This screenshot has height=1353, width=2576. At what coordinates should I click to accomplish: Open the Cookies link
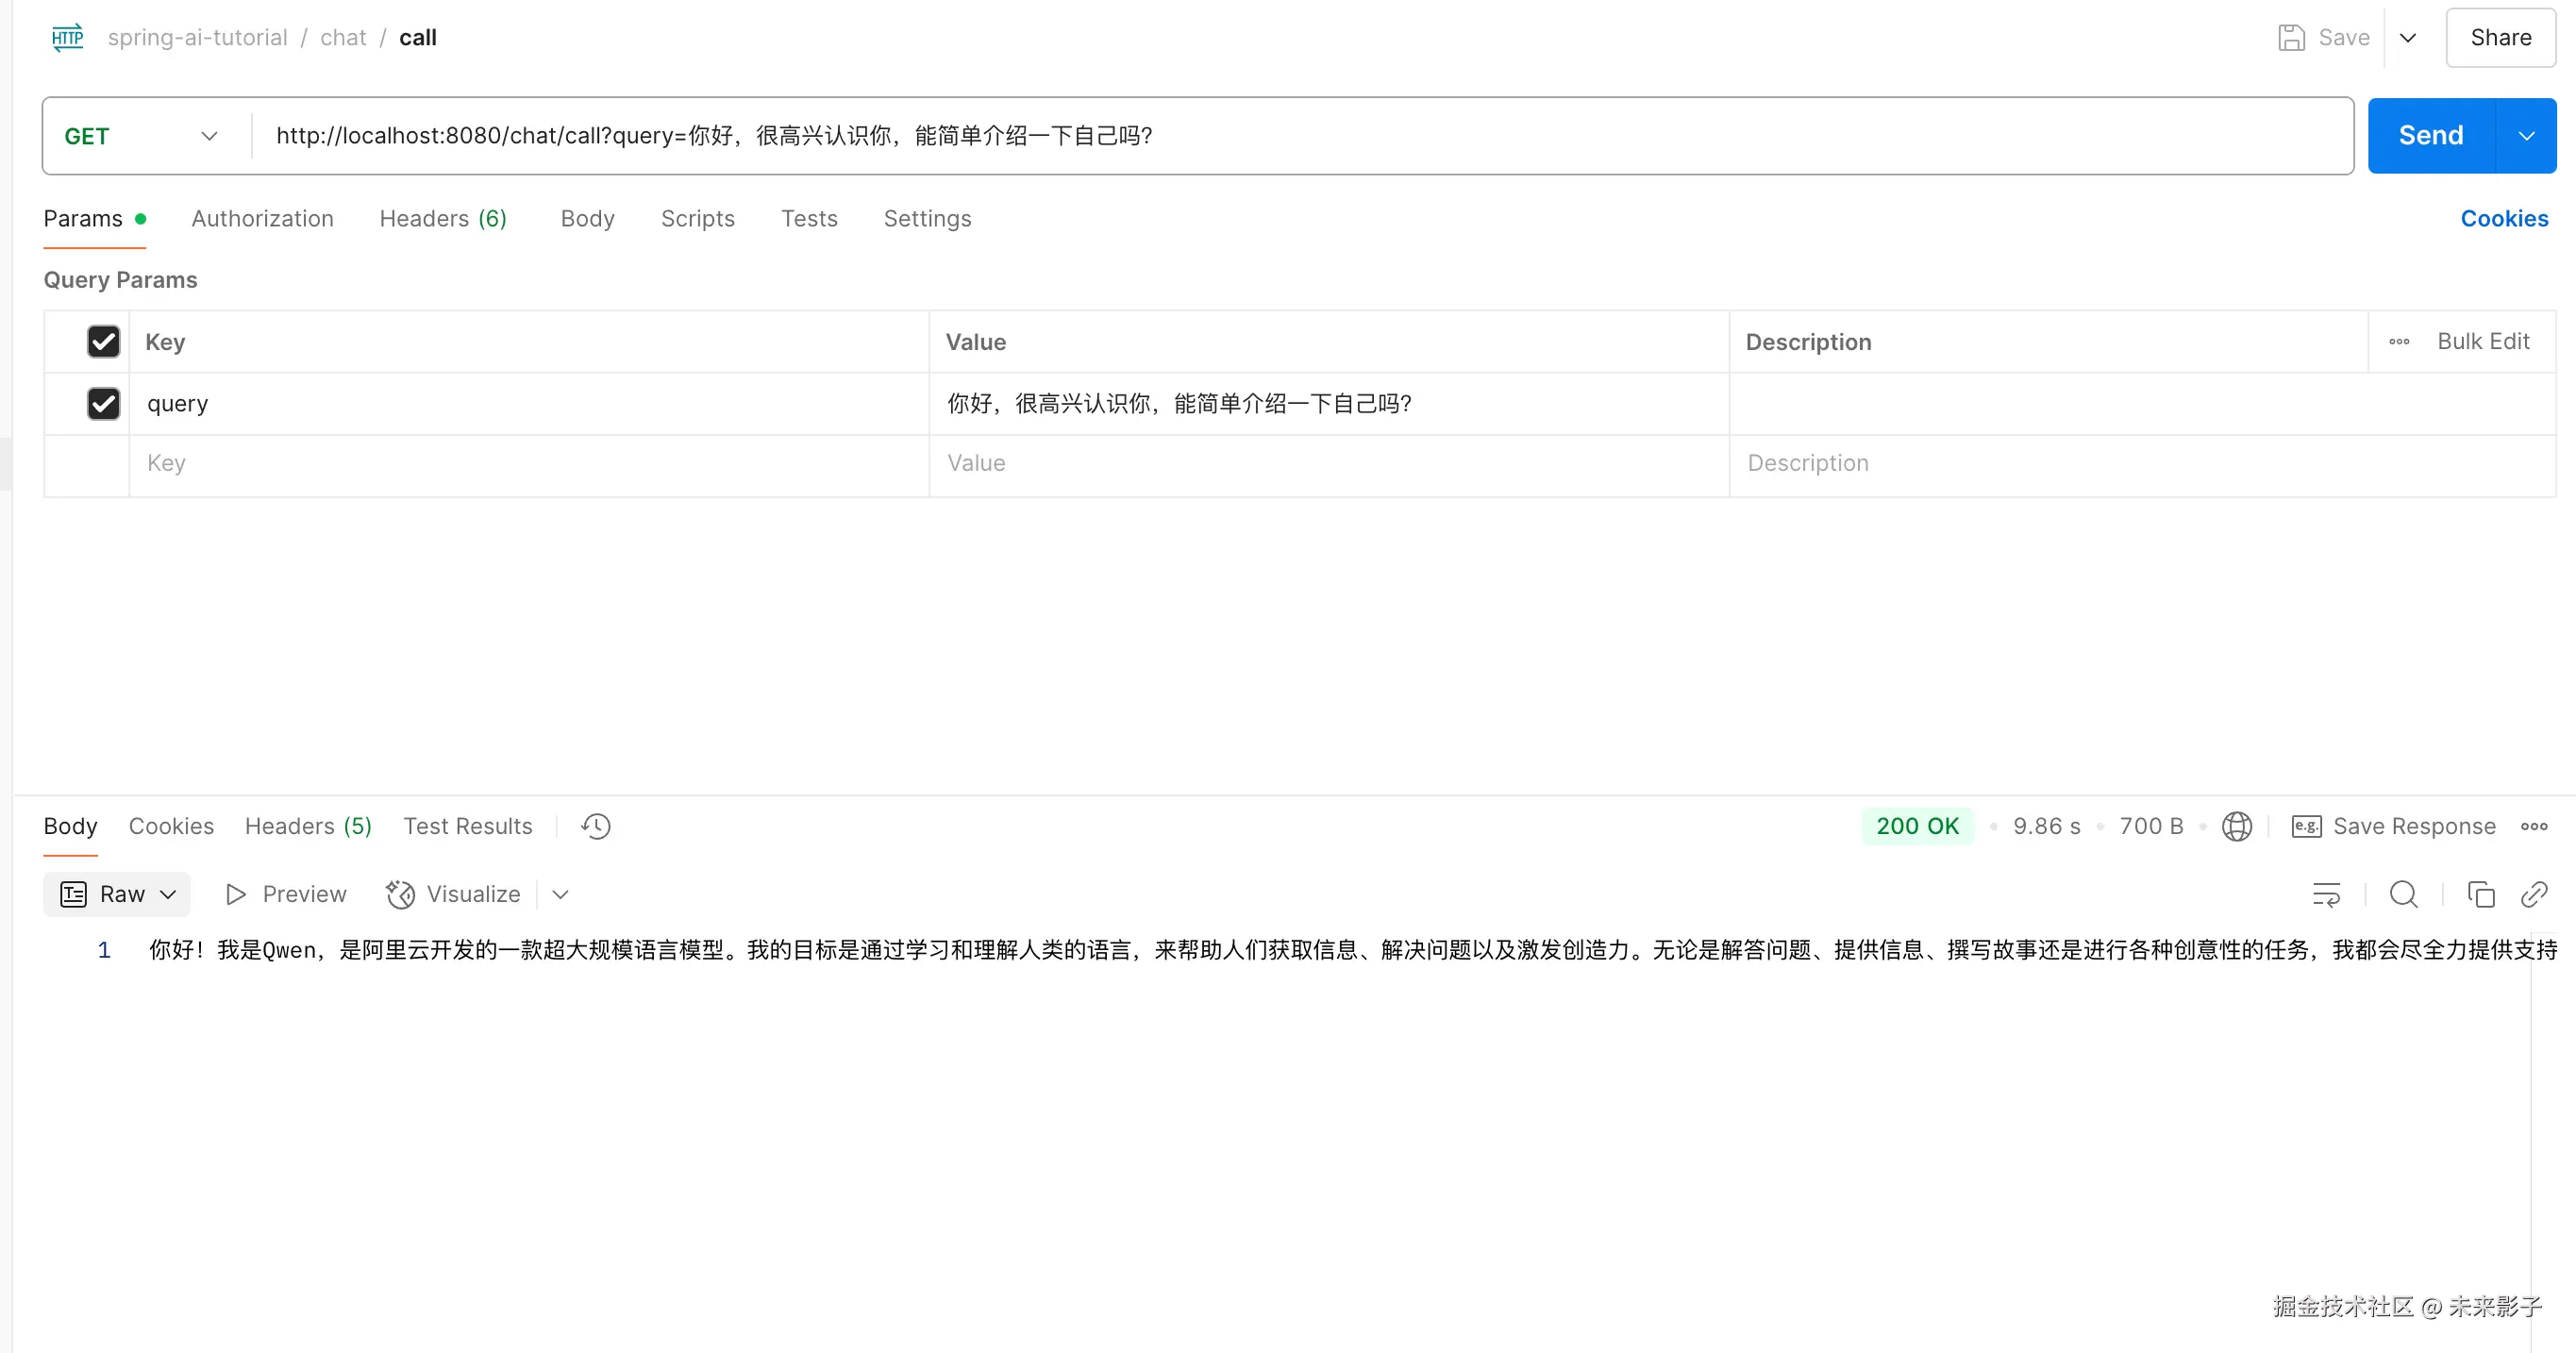[2504, 219]
